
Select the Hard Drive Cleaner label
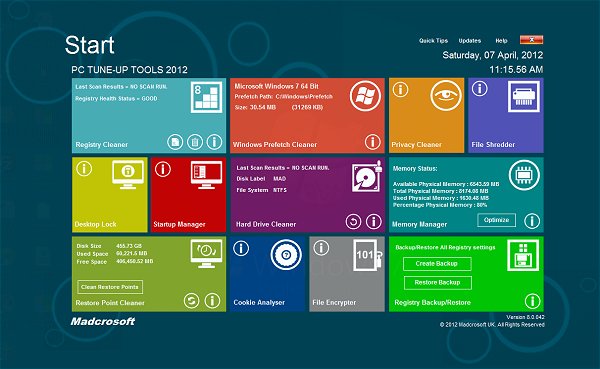click(x=266, y=224)
